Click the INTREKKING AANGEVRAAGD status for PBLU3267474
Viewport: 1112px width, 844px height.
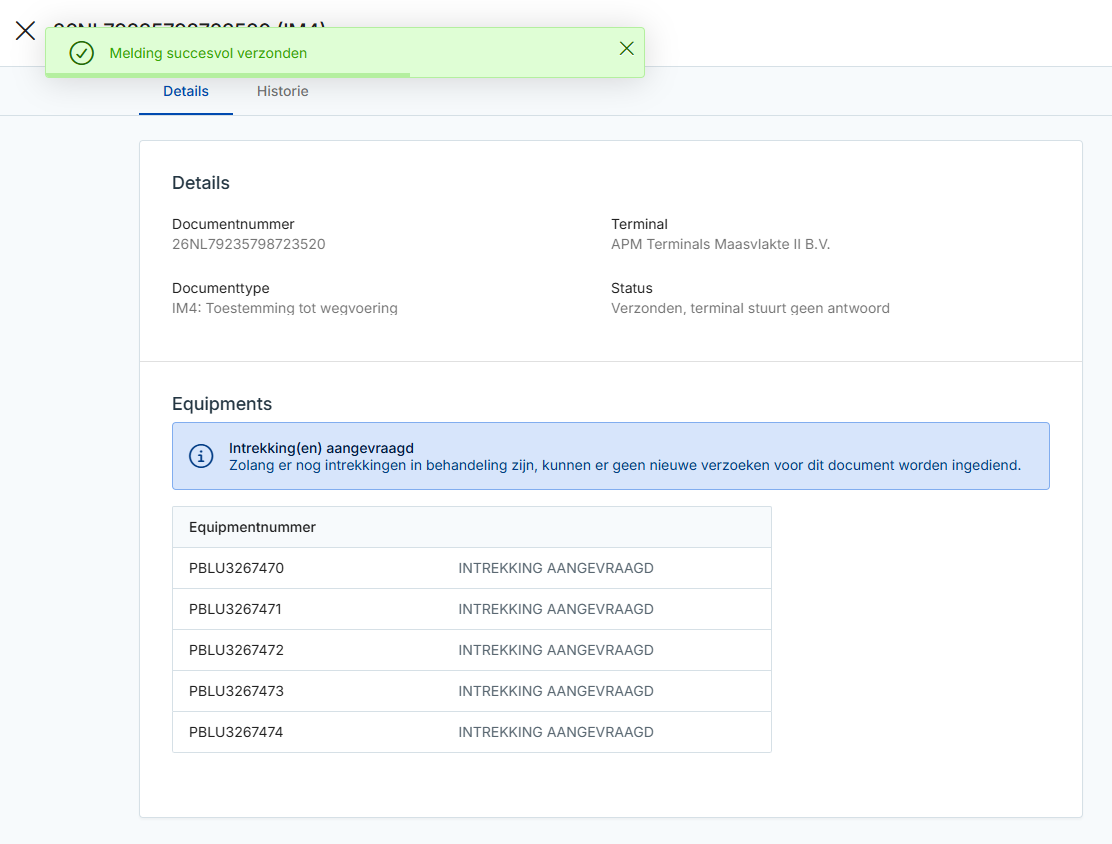[555, 733]
